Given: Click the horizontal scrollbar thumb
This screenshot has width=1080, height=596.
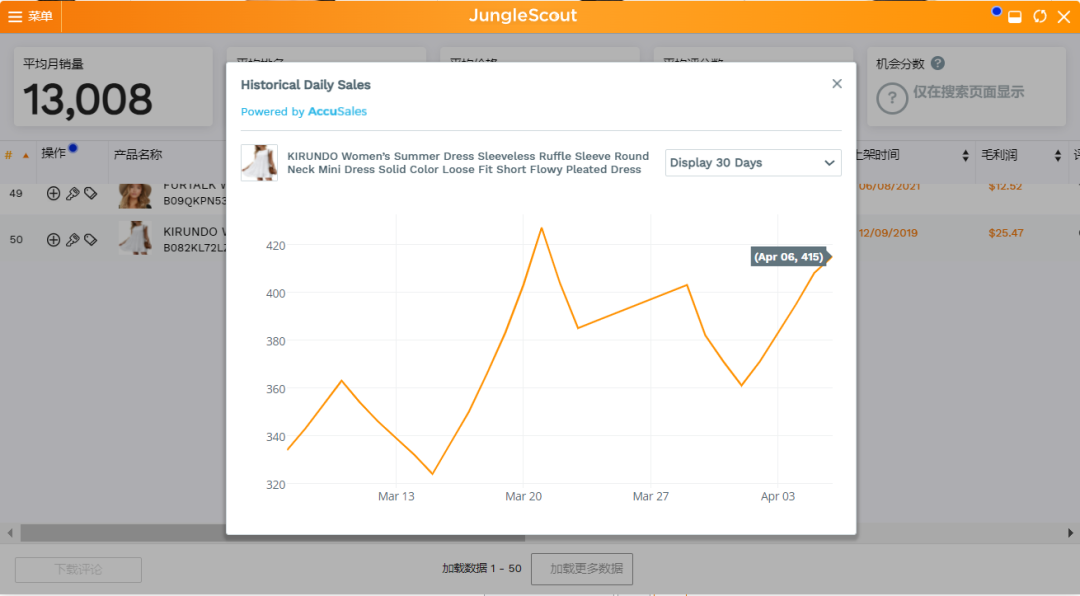Looking at the screenshot, I should tap(272, 533).
